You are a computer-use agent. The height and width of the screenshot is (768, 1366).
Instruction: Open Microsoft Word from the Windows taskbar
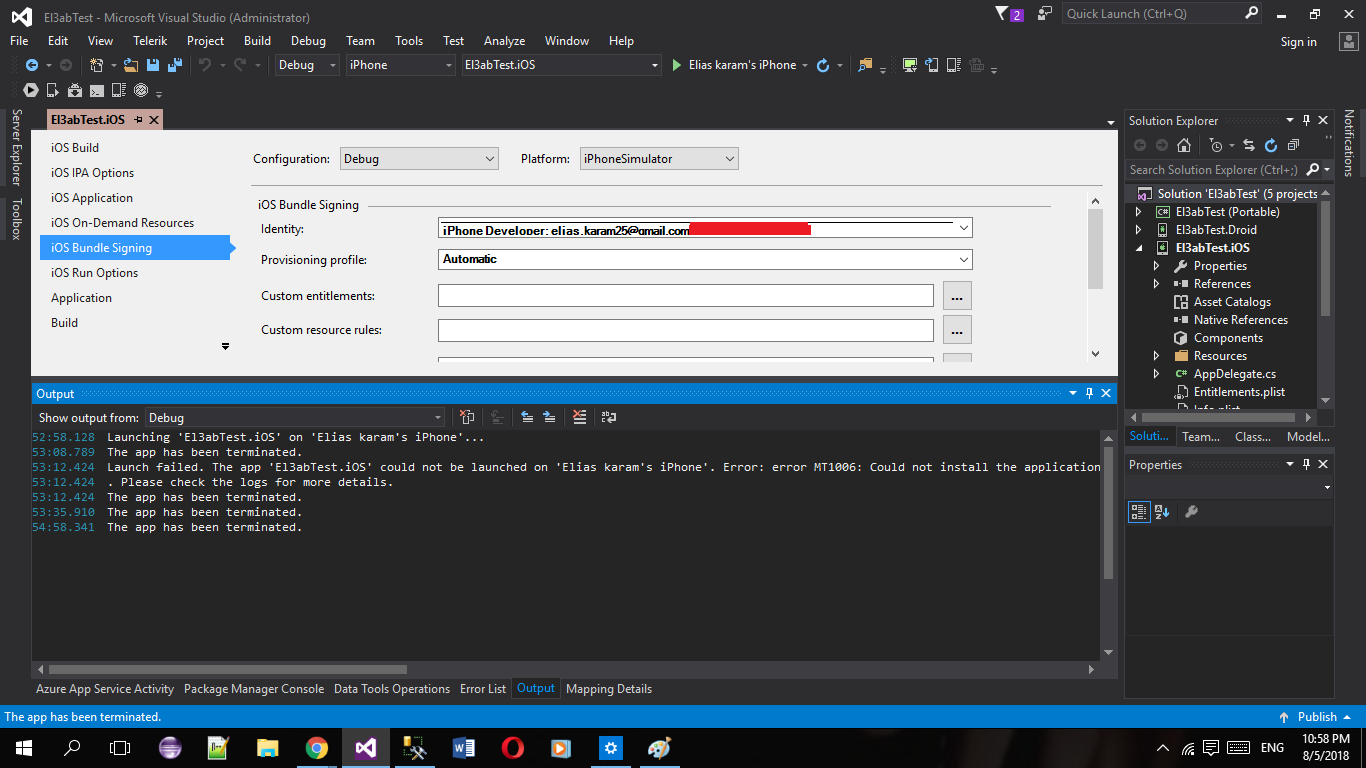(464, 748)
